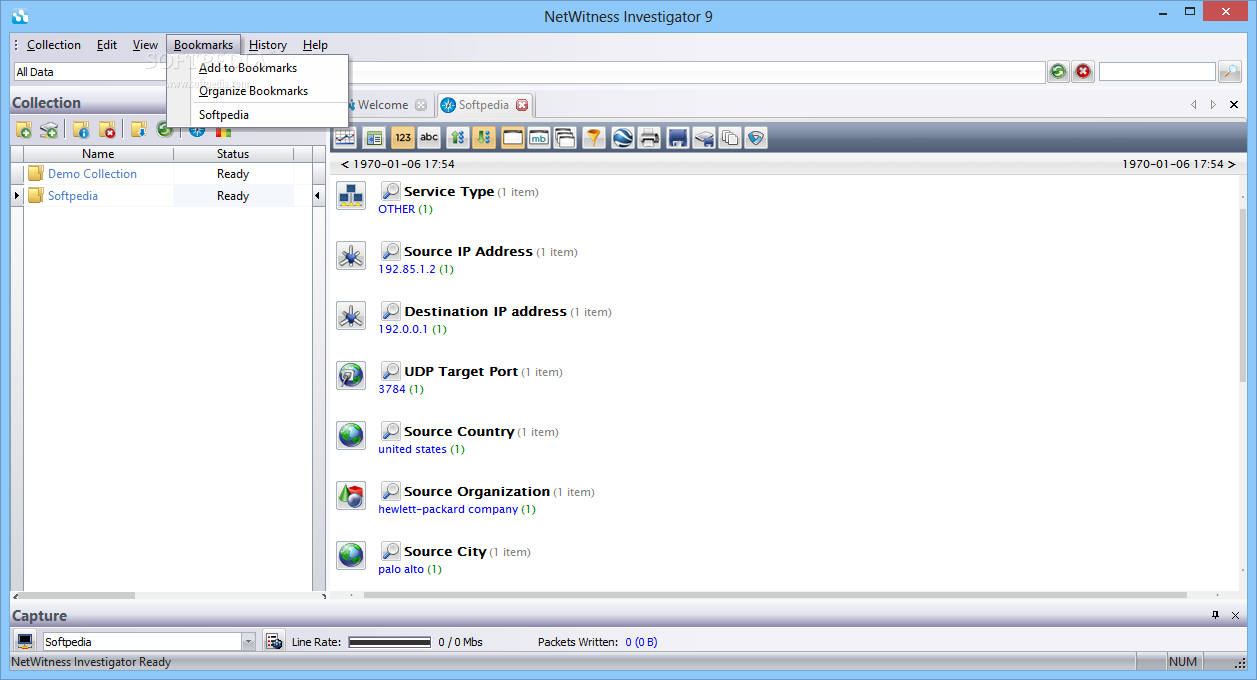Click the Import Packets folder icon

139,129
